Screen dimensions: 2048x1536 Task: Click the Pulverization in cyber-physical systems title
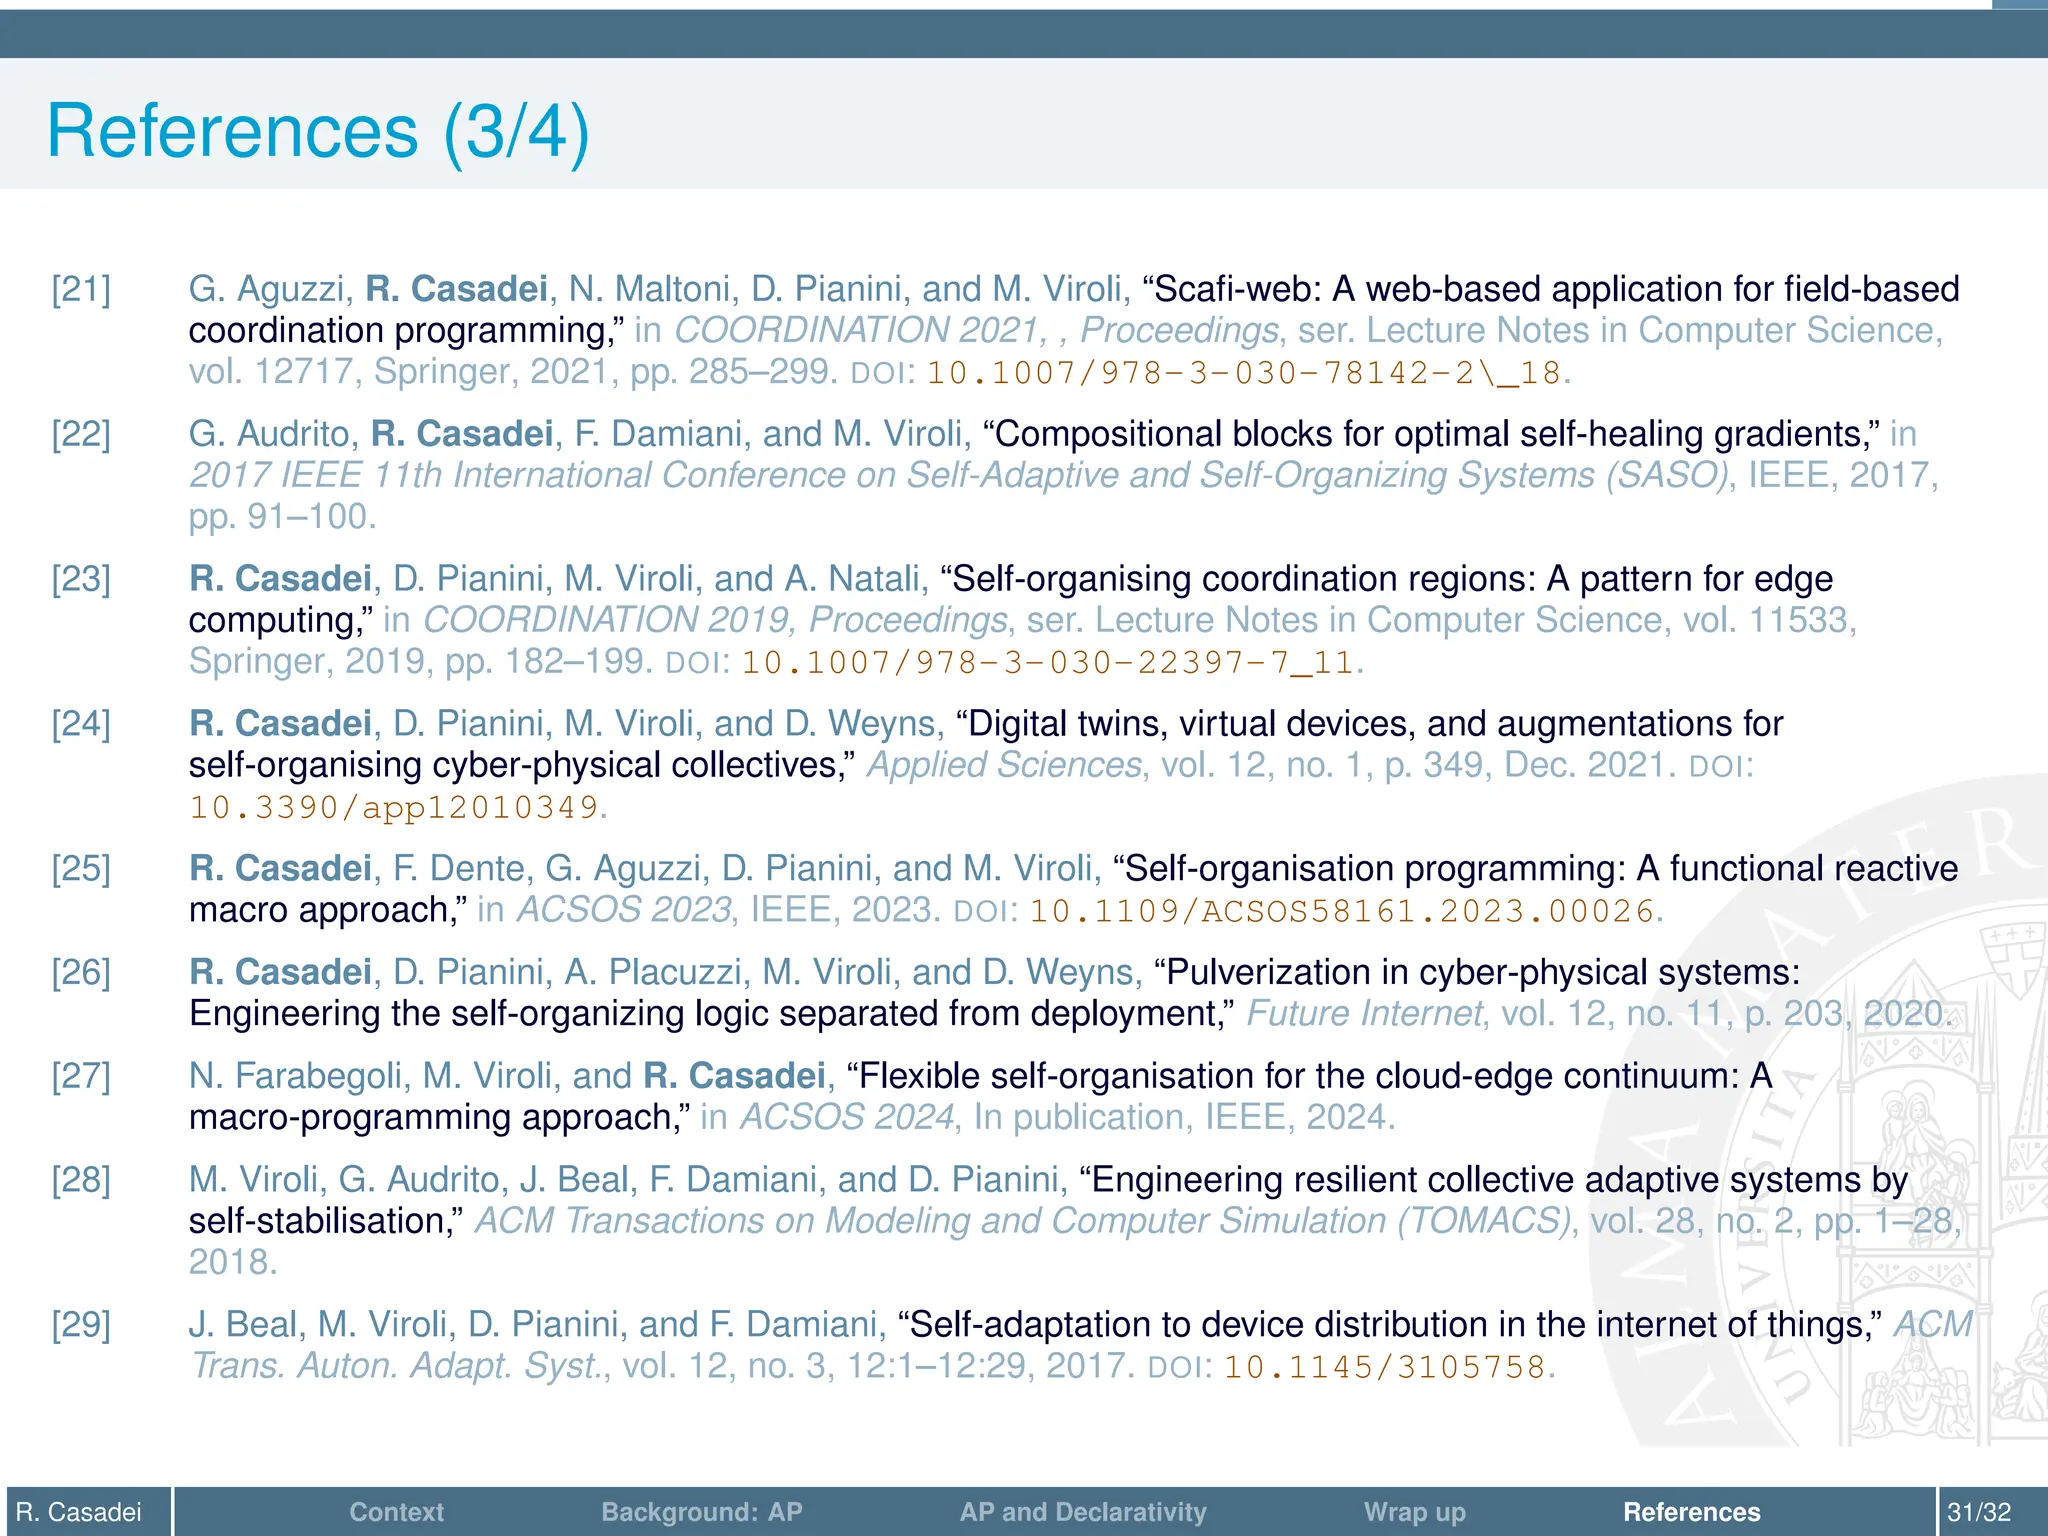pyautogui.click(x=995, y=993)
